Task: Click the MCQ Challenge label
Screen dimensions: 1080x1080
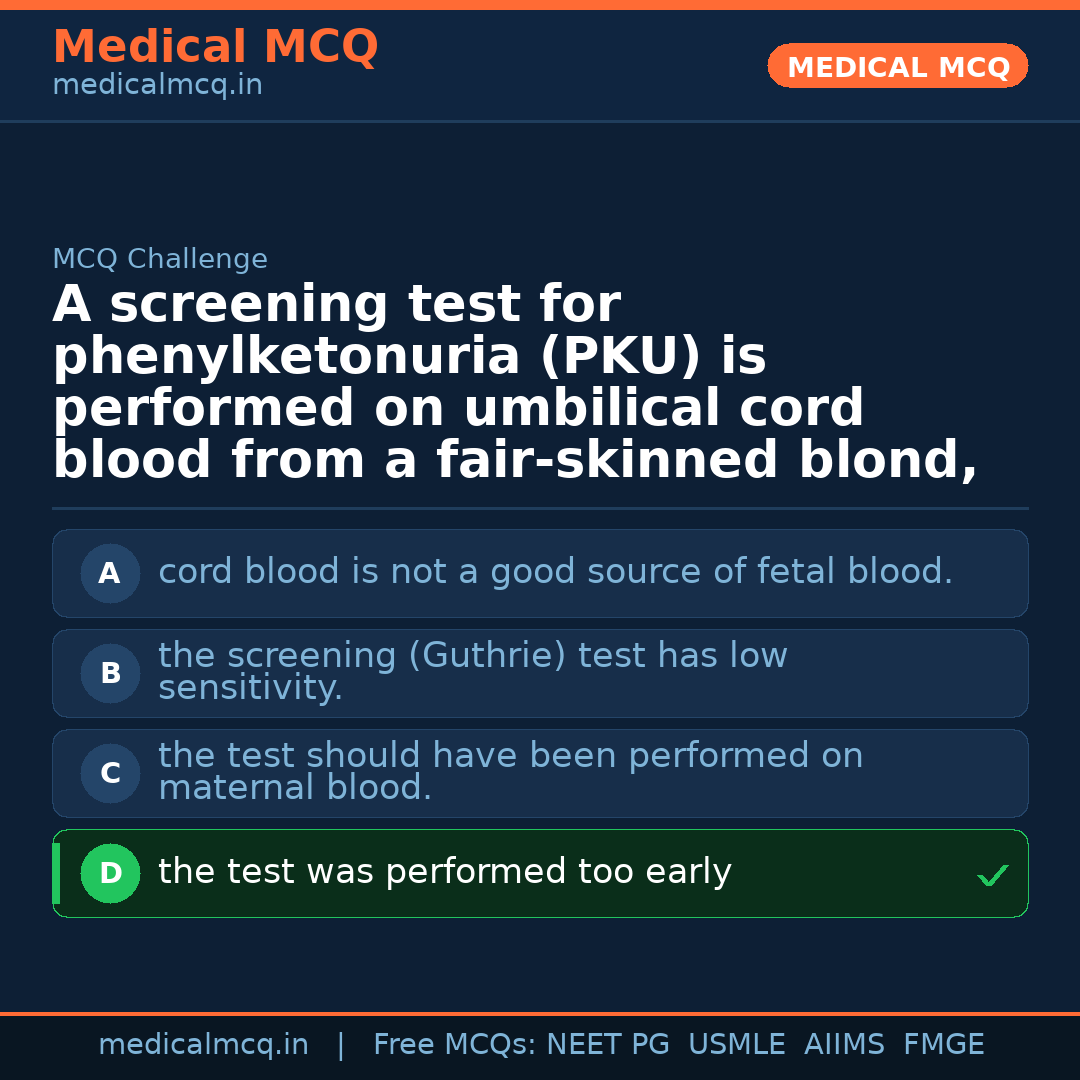Action: tap(160, 260)
